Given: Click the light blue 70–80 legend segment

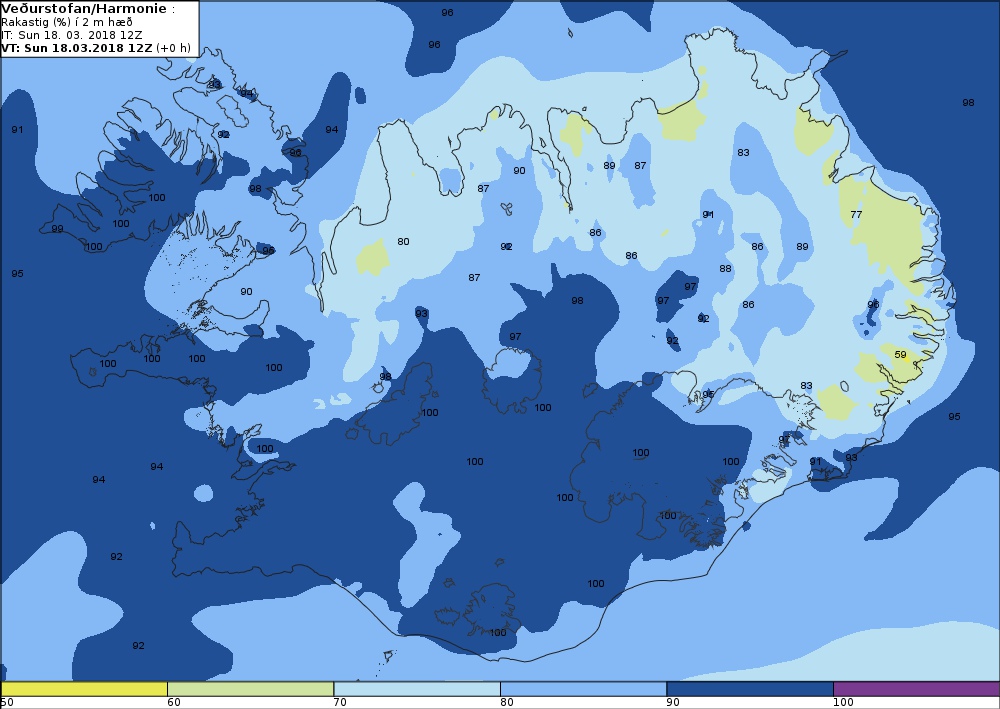Looking at the screenshot, I should (417, 689).
